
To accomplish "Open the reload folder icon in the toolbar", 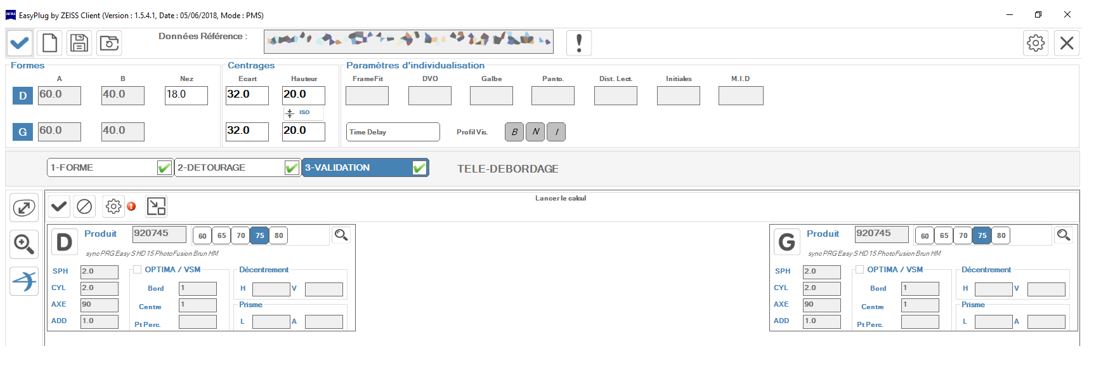I will [109, 43].
